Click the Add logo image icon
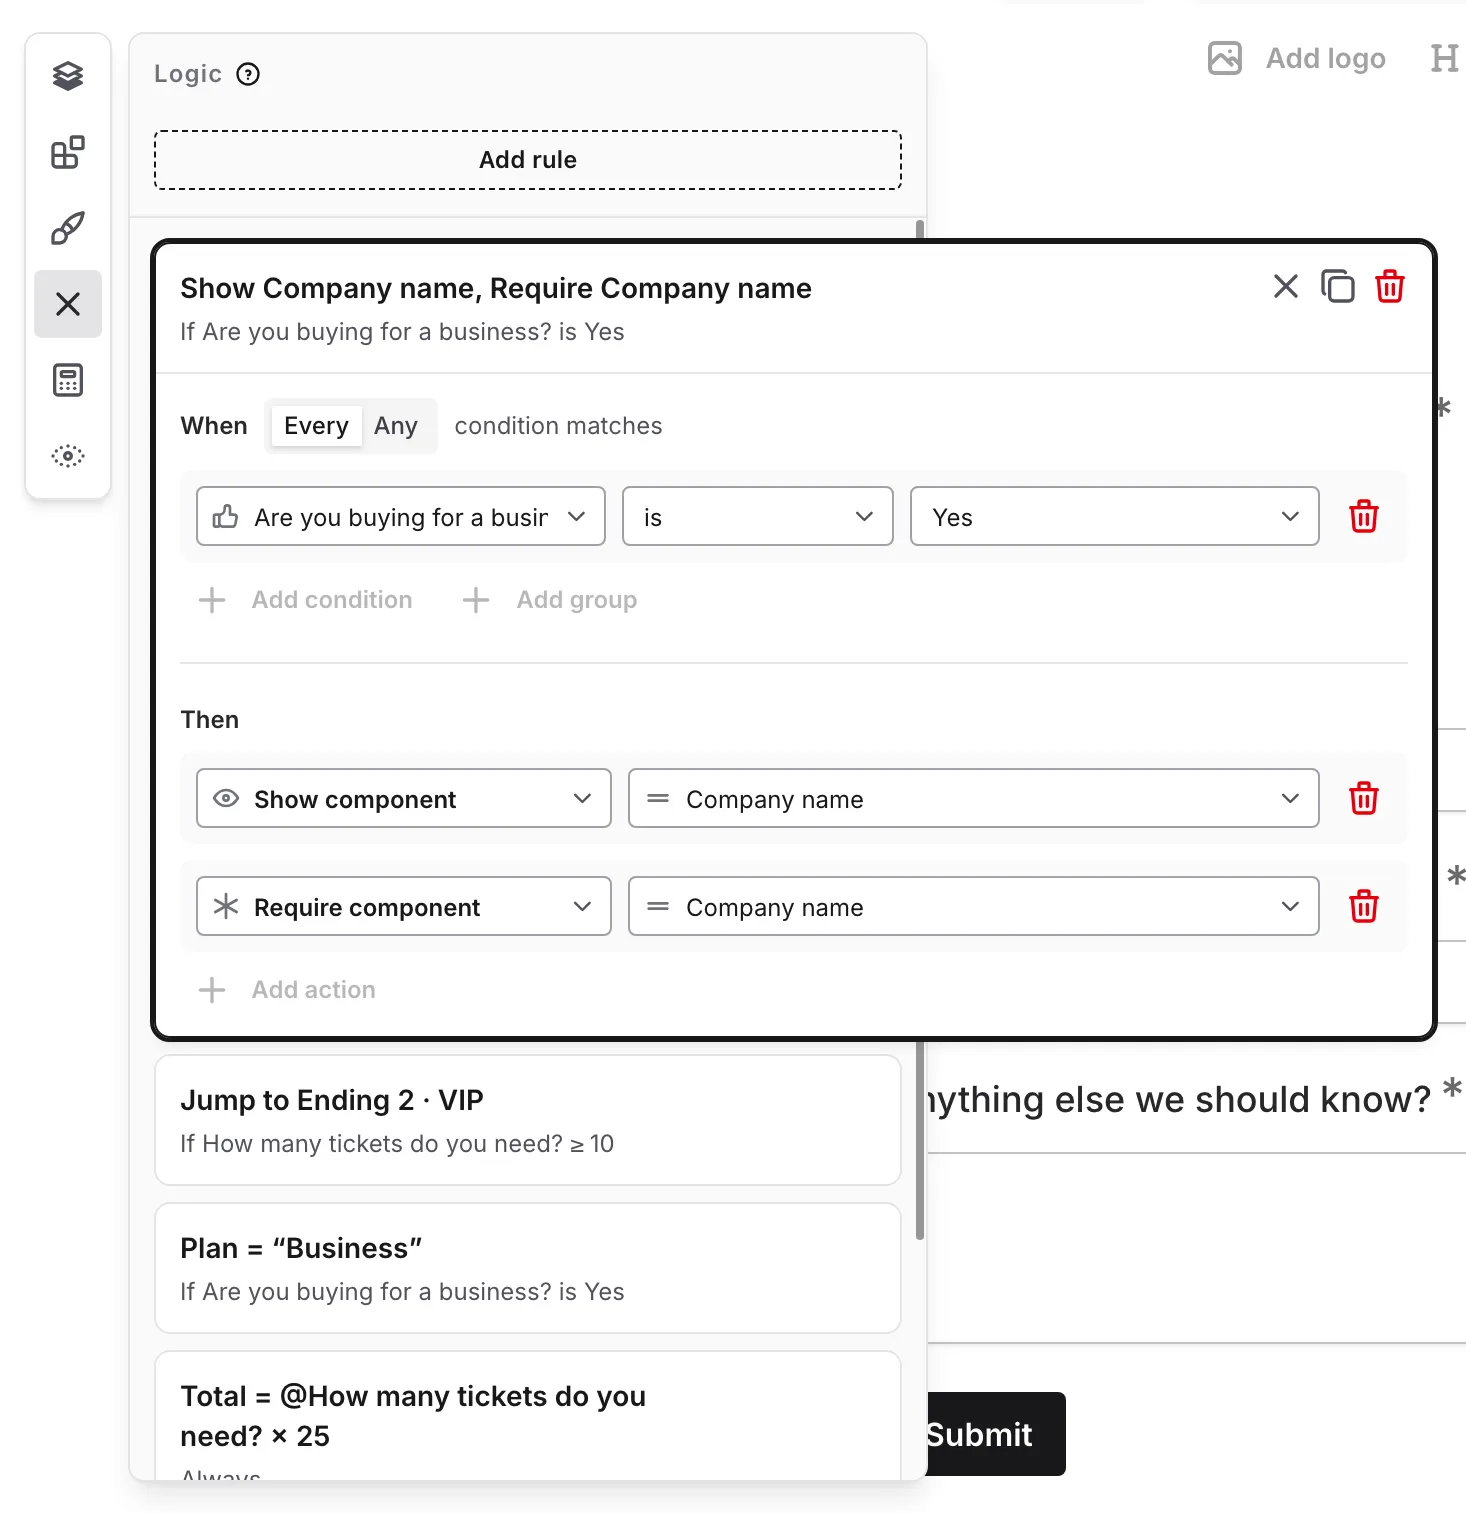This screenshot has width=1466, height=1514. [1225, 58]
